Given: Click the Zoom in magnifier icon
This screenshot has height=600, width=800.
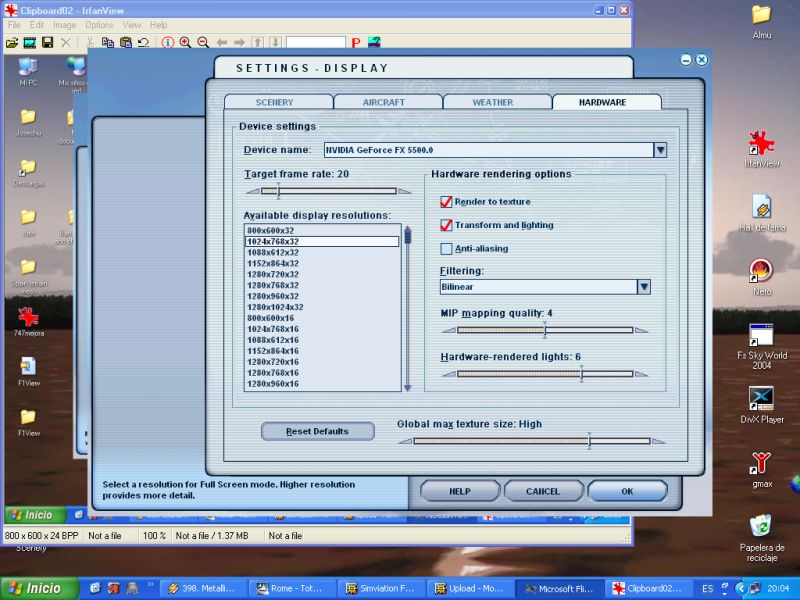Looking at the screenshot, I should coord(185,42).
